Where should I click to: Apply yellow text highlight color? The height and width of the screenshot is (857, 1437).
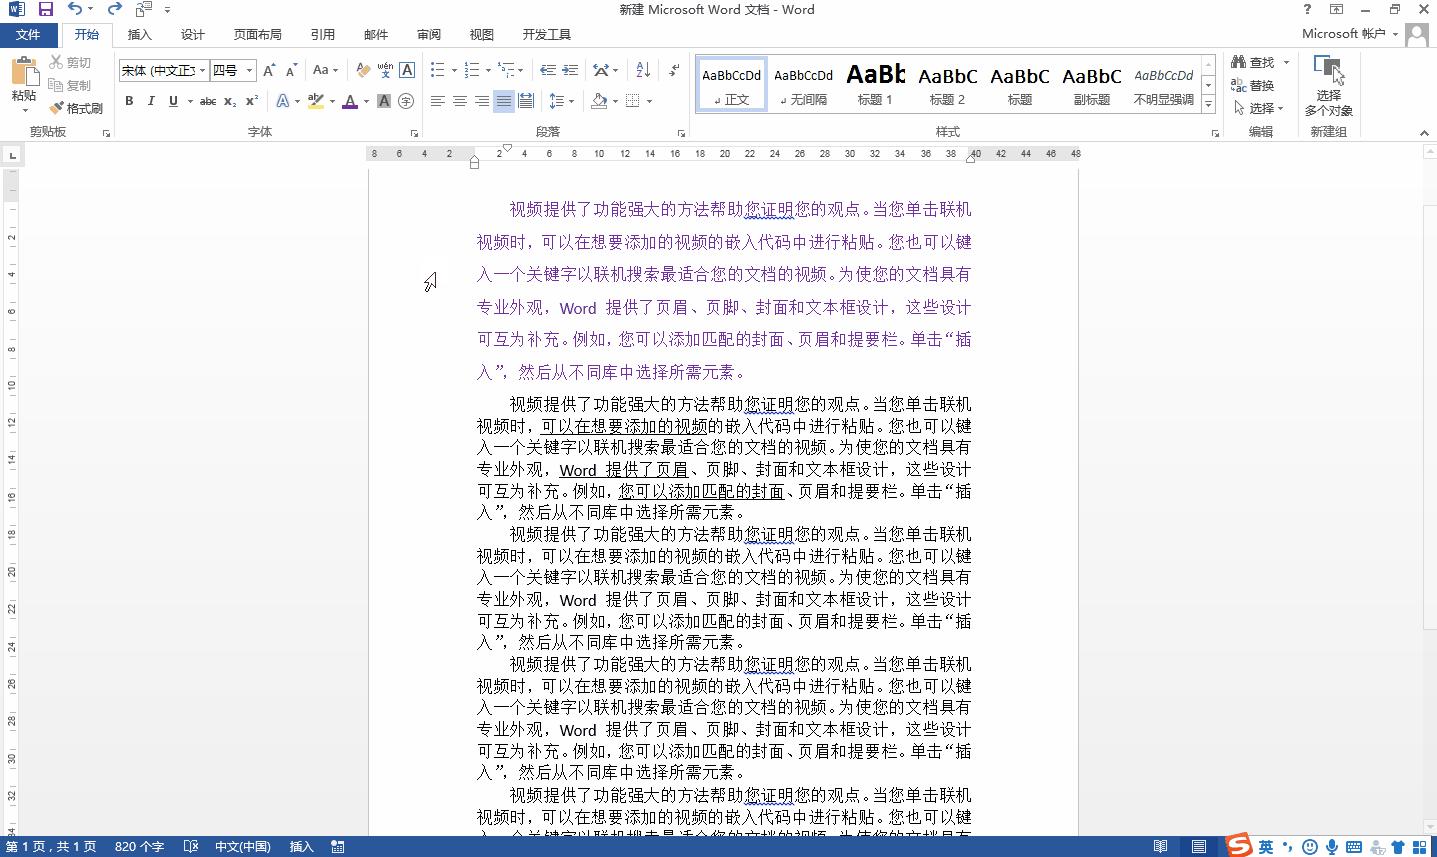(x=315, y=101)
